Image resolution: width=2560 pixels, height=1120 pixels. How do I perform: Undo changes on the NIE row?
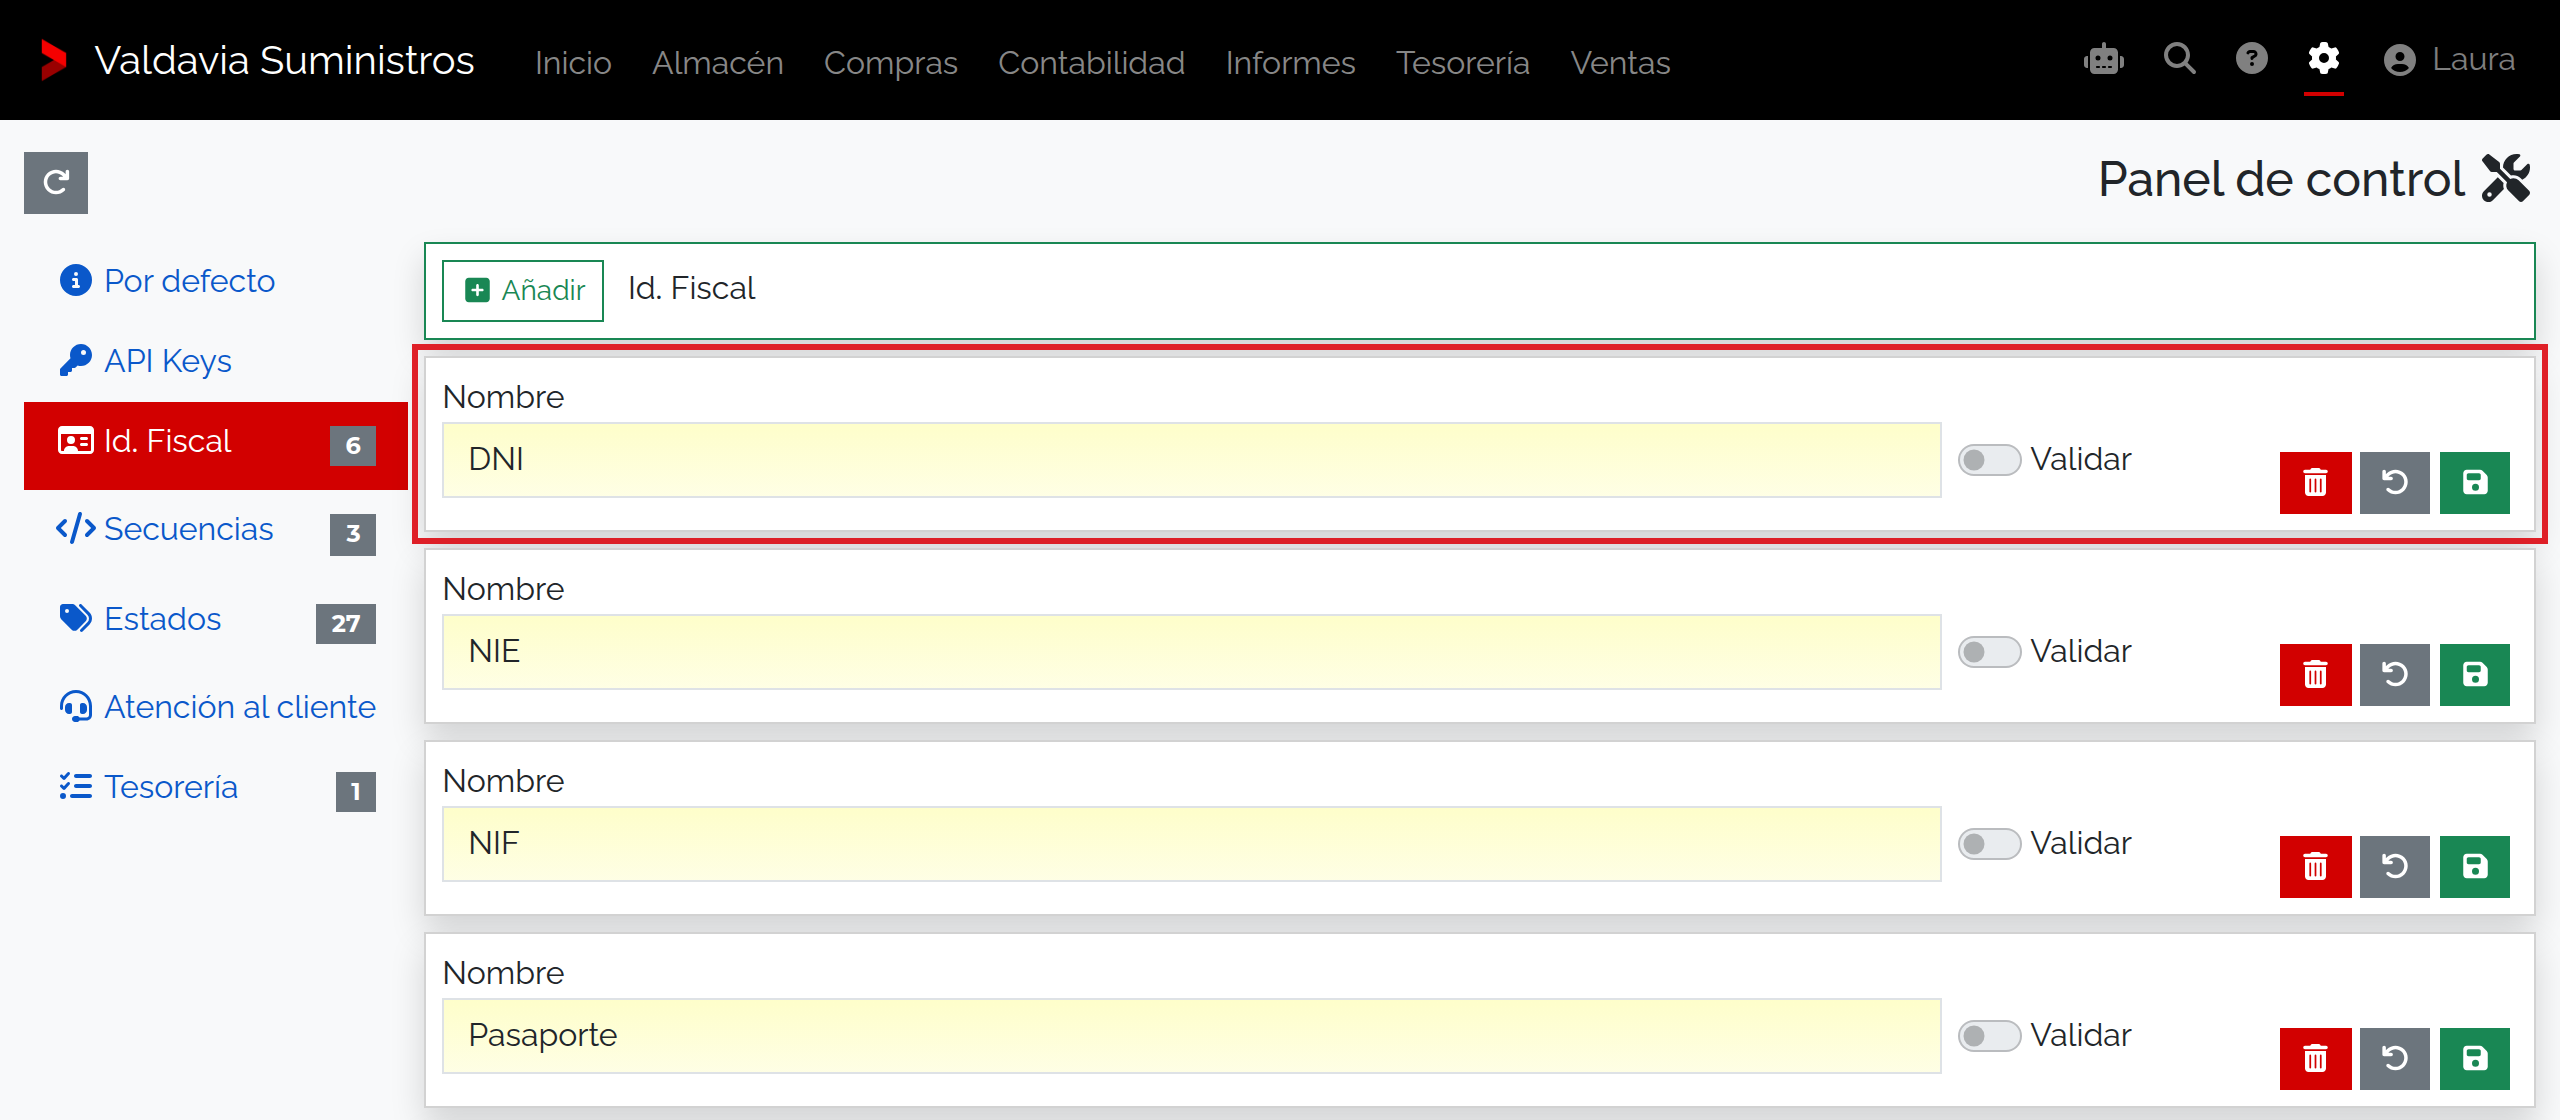[2395, 675]
